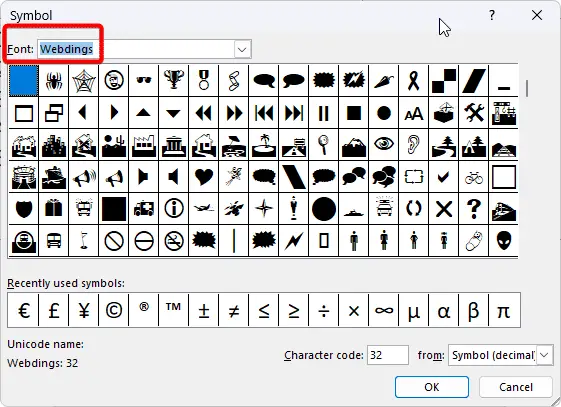The height and width of the screenshot is (407, 561).
Task: Insert recently used beta symbol
Action: coord(474,310)
